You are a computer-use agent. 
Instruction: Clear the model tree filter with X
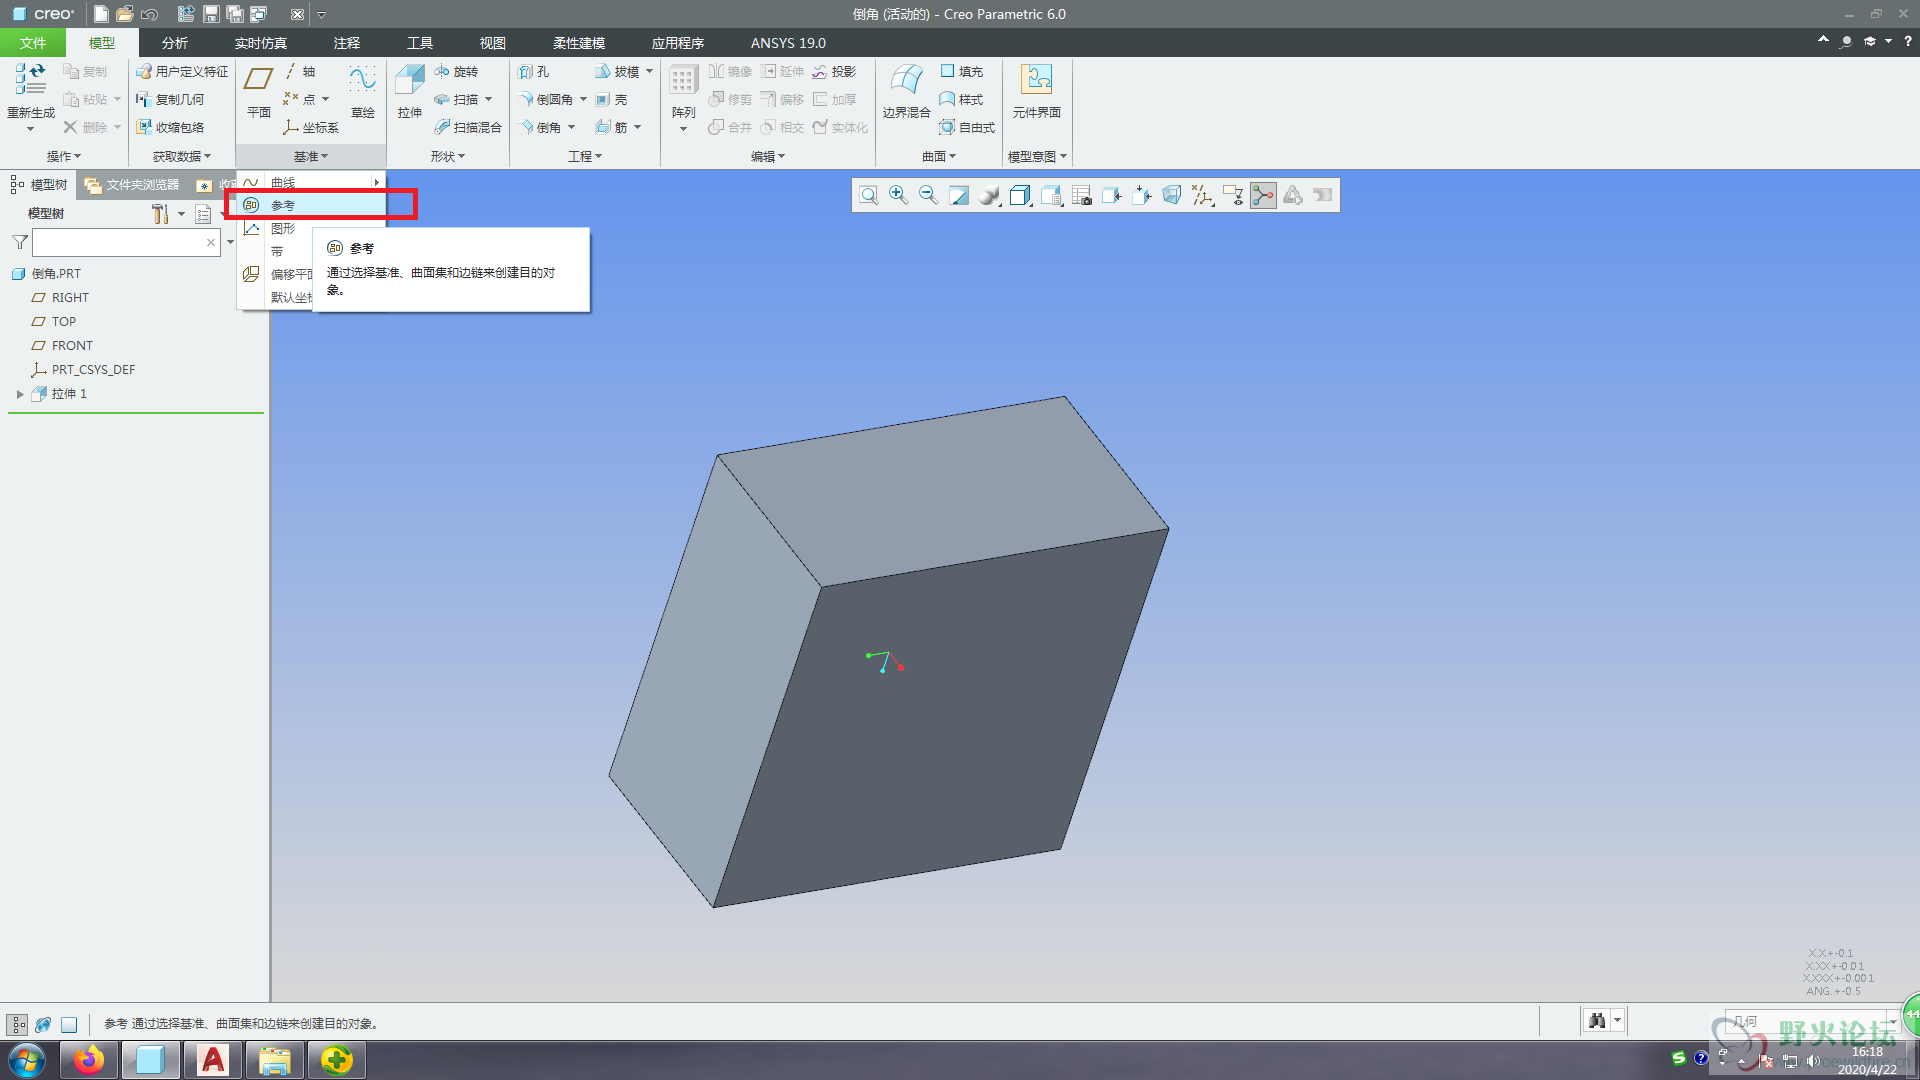pos(211,242)
